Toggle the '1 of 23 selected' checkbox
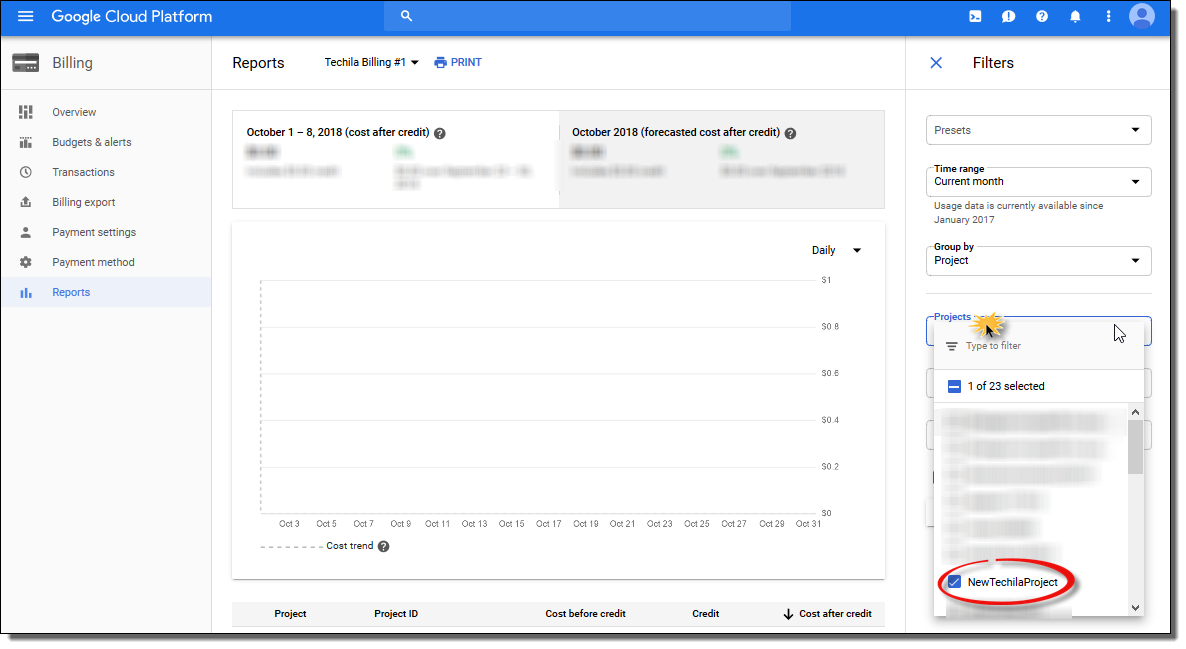 coord(954,386)
